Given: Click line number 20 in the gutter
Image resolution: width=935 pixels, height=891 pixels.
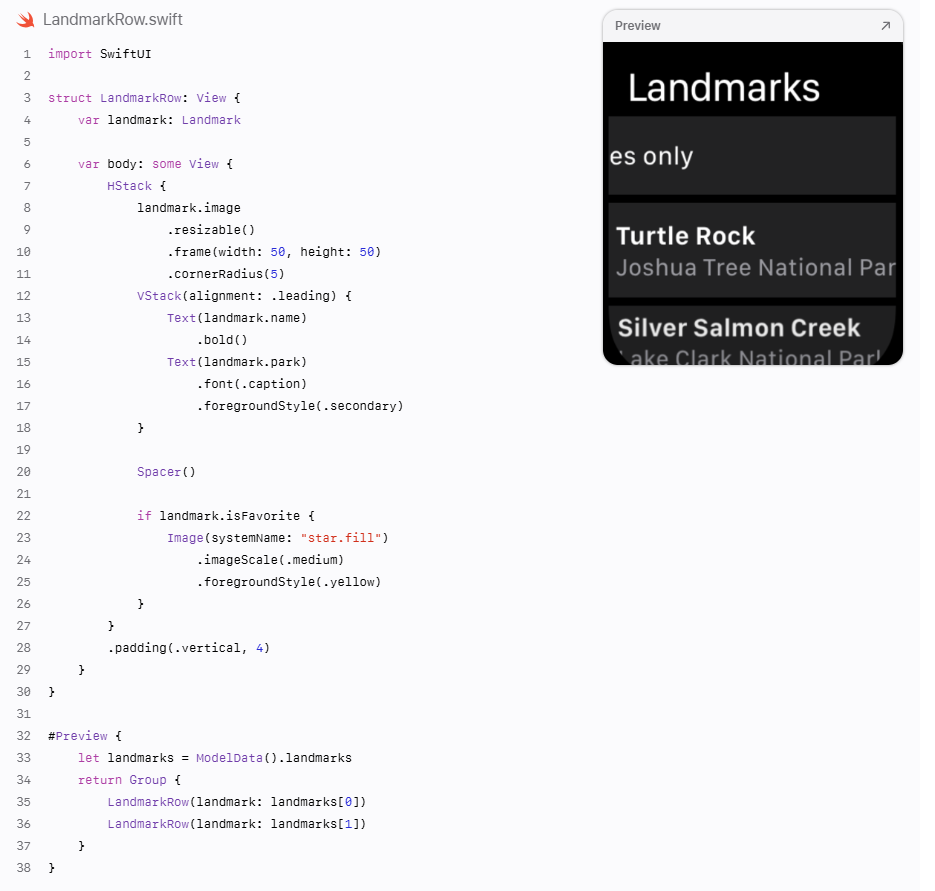Looking at the screenshot, I should [x=24, y=472].
